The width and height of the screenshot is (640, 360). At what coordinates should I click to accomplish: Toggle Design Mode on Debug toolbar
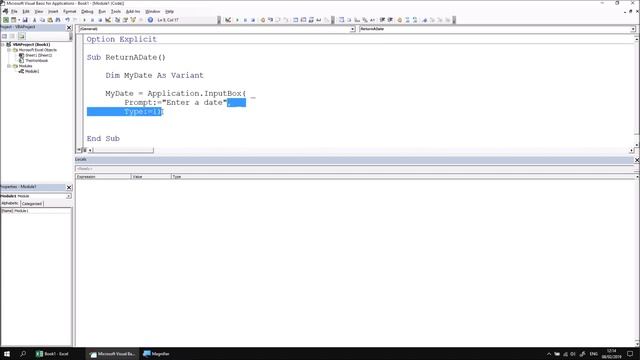click(228, 20)
